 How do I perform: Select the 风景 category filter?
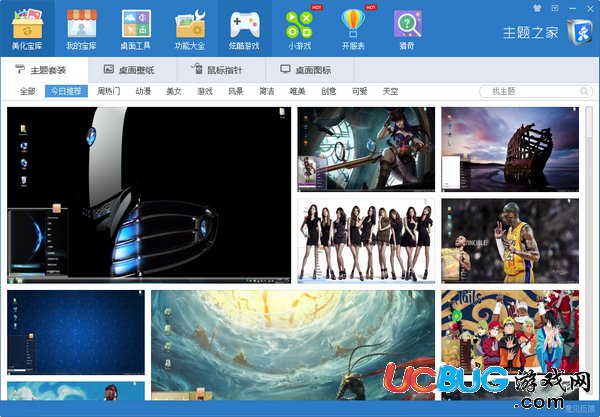236,91
